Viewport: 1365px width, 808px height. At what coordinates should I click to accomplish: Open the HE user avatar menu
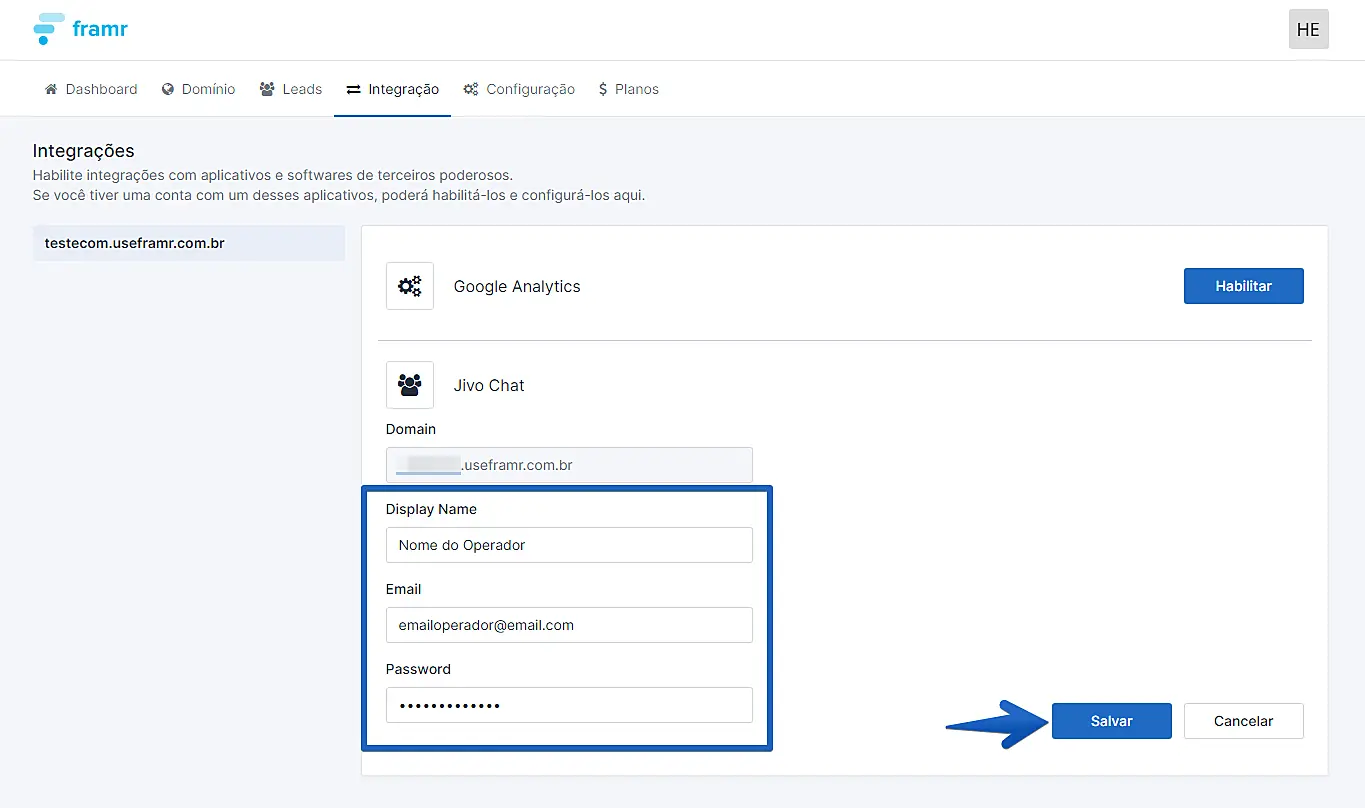[x=1308, y=30]
